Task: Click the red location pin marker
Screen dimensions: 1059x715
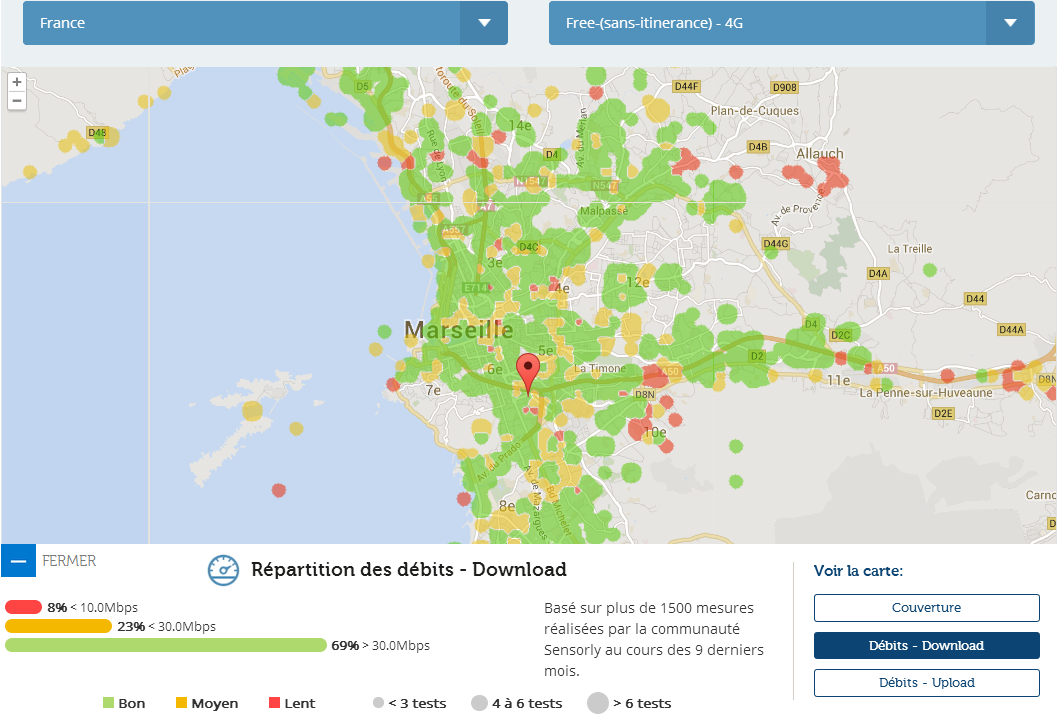Action: 527,373
